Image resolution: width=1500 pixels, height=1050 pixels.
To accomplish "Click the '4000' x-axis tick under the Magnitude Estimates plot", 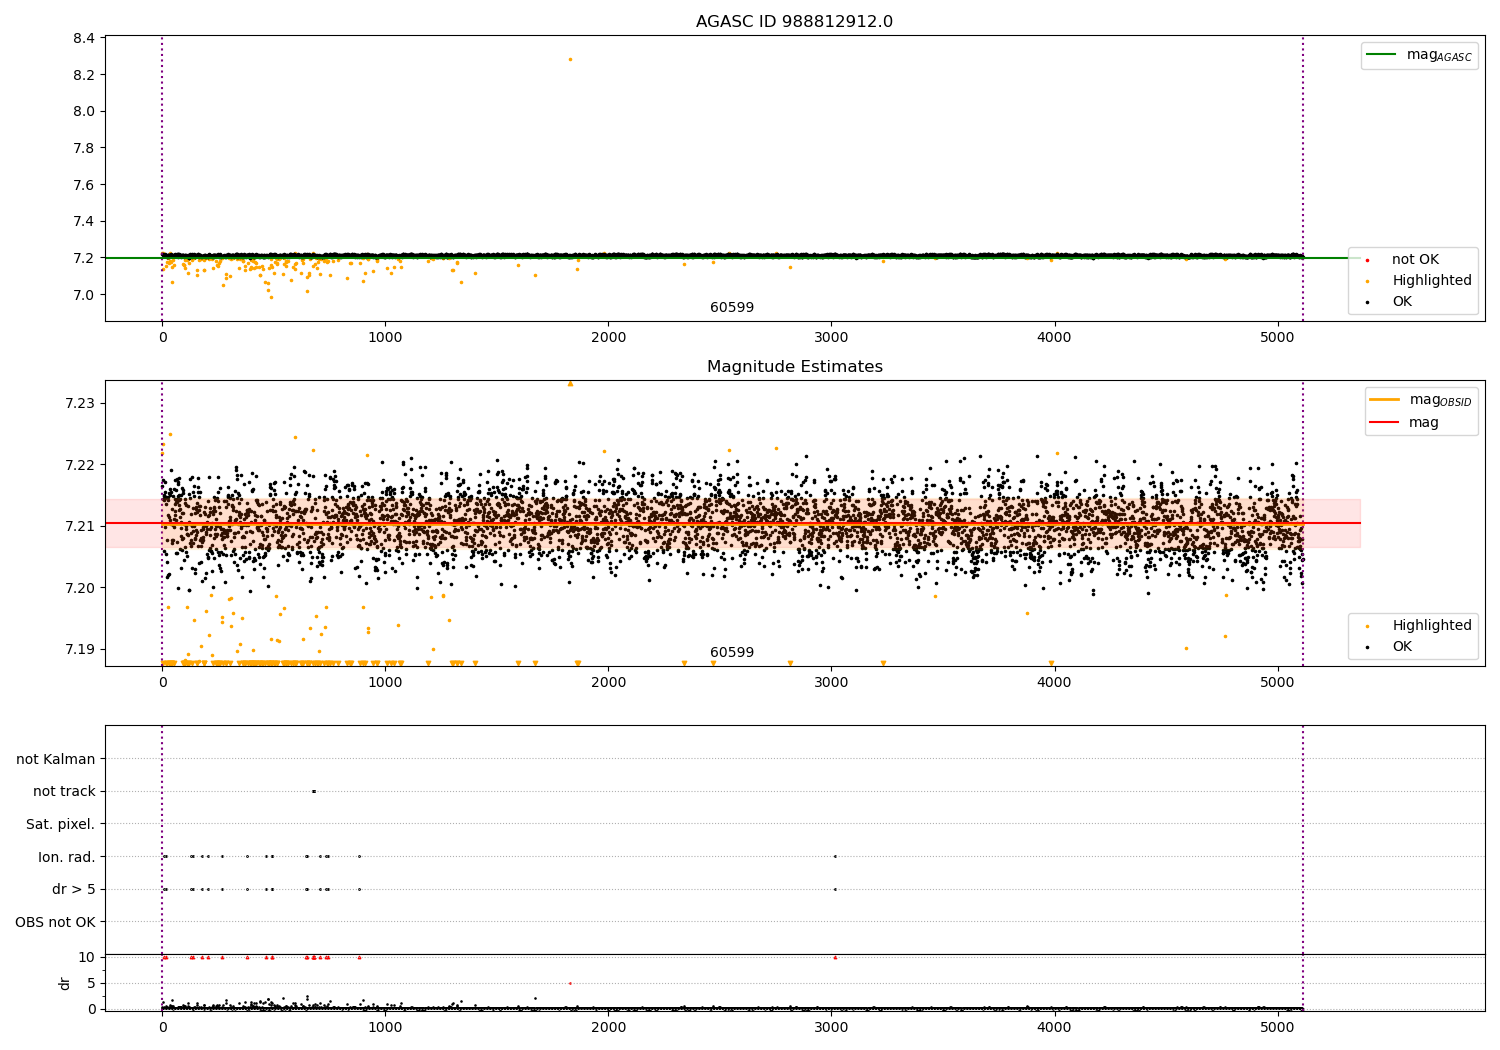I will tap(1055, 683).
